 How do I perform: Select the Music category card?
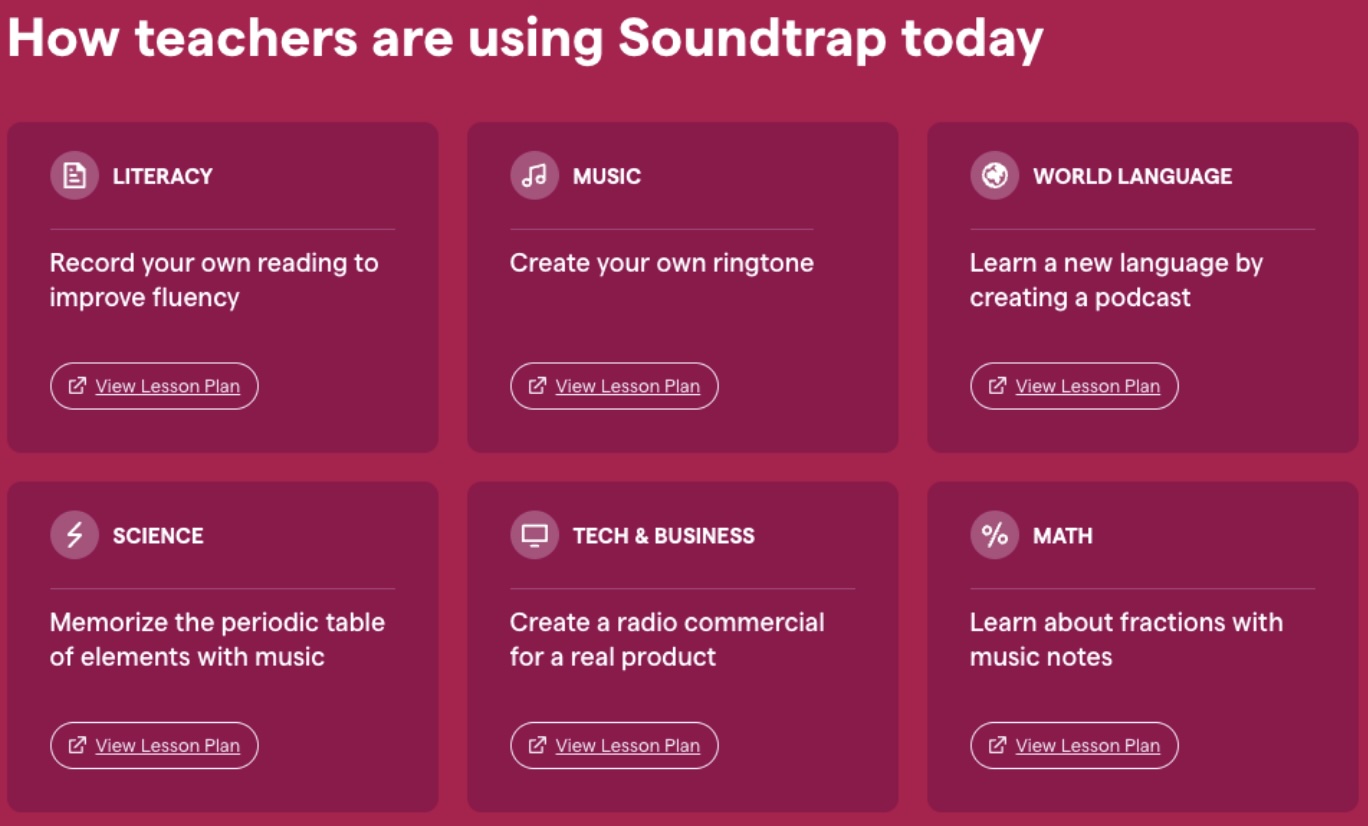[x=683, y=285]
